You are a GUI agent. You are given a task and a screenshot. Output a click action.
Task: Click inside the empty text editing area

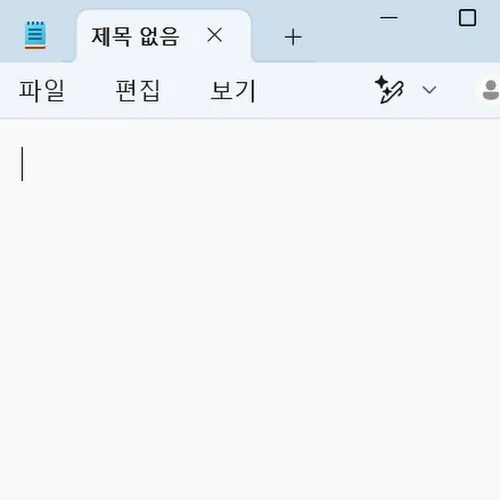250,309
